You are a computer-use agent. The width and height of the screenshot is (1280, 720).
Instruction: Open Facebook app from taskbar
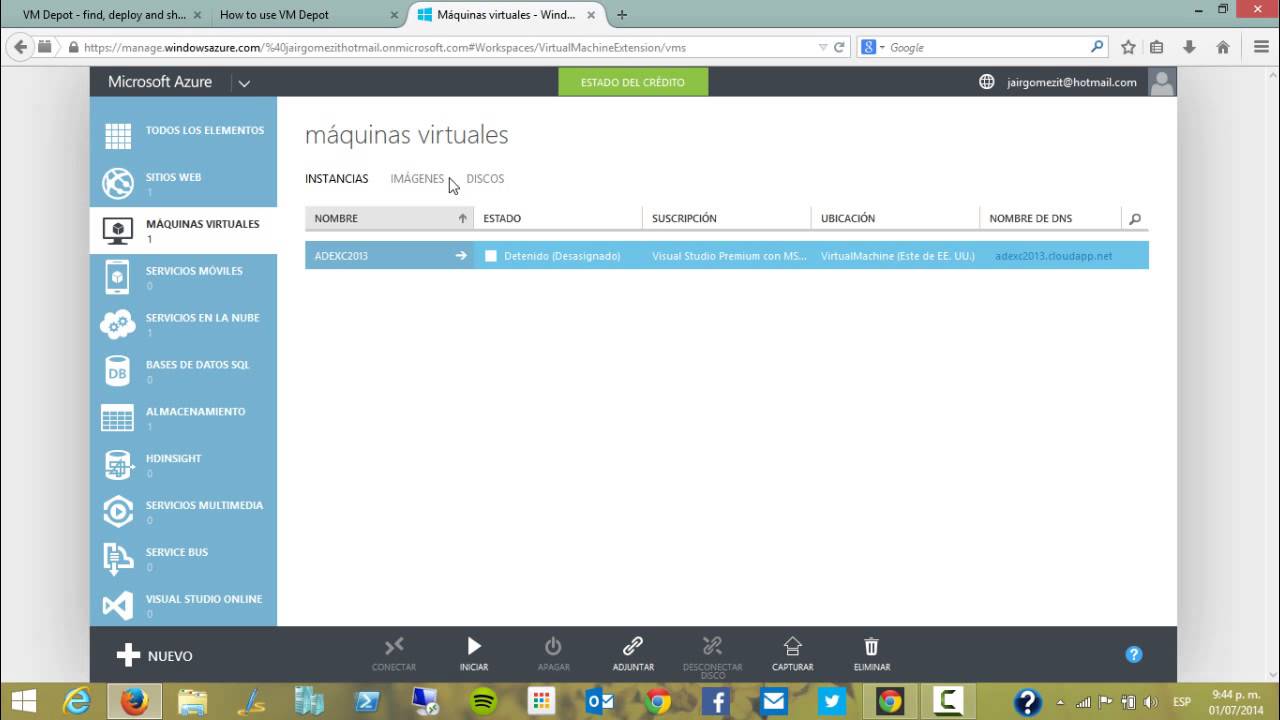click(715, 701)
